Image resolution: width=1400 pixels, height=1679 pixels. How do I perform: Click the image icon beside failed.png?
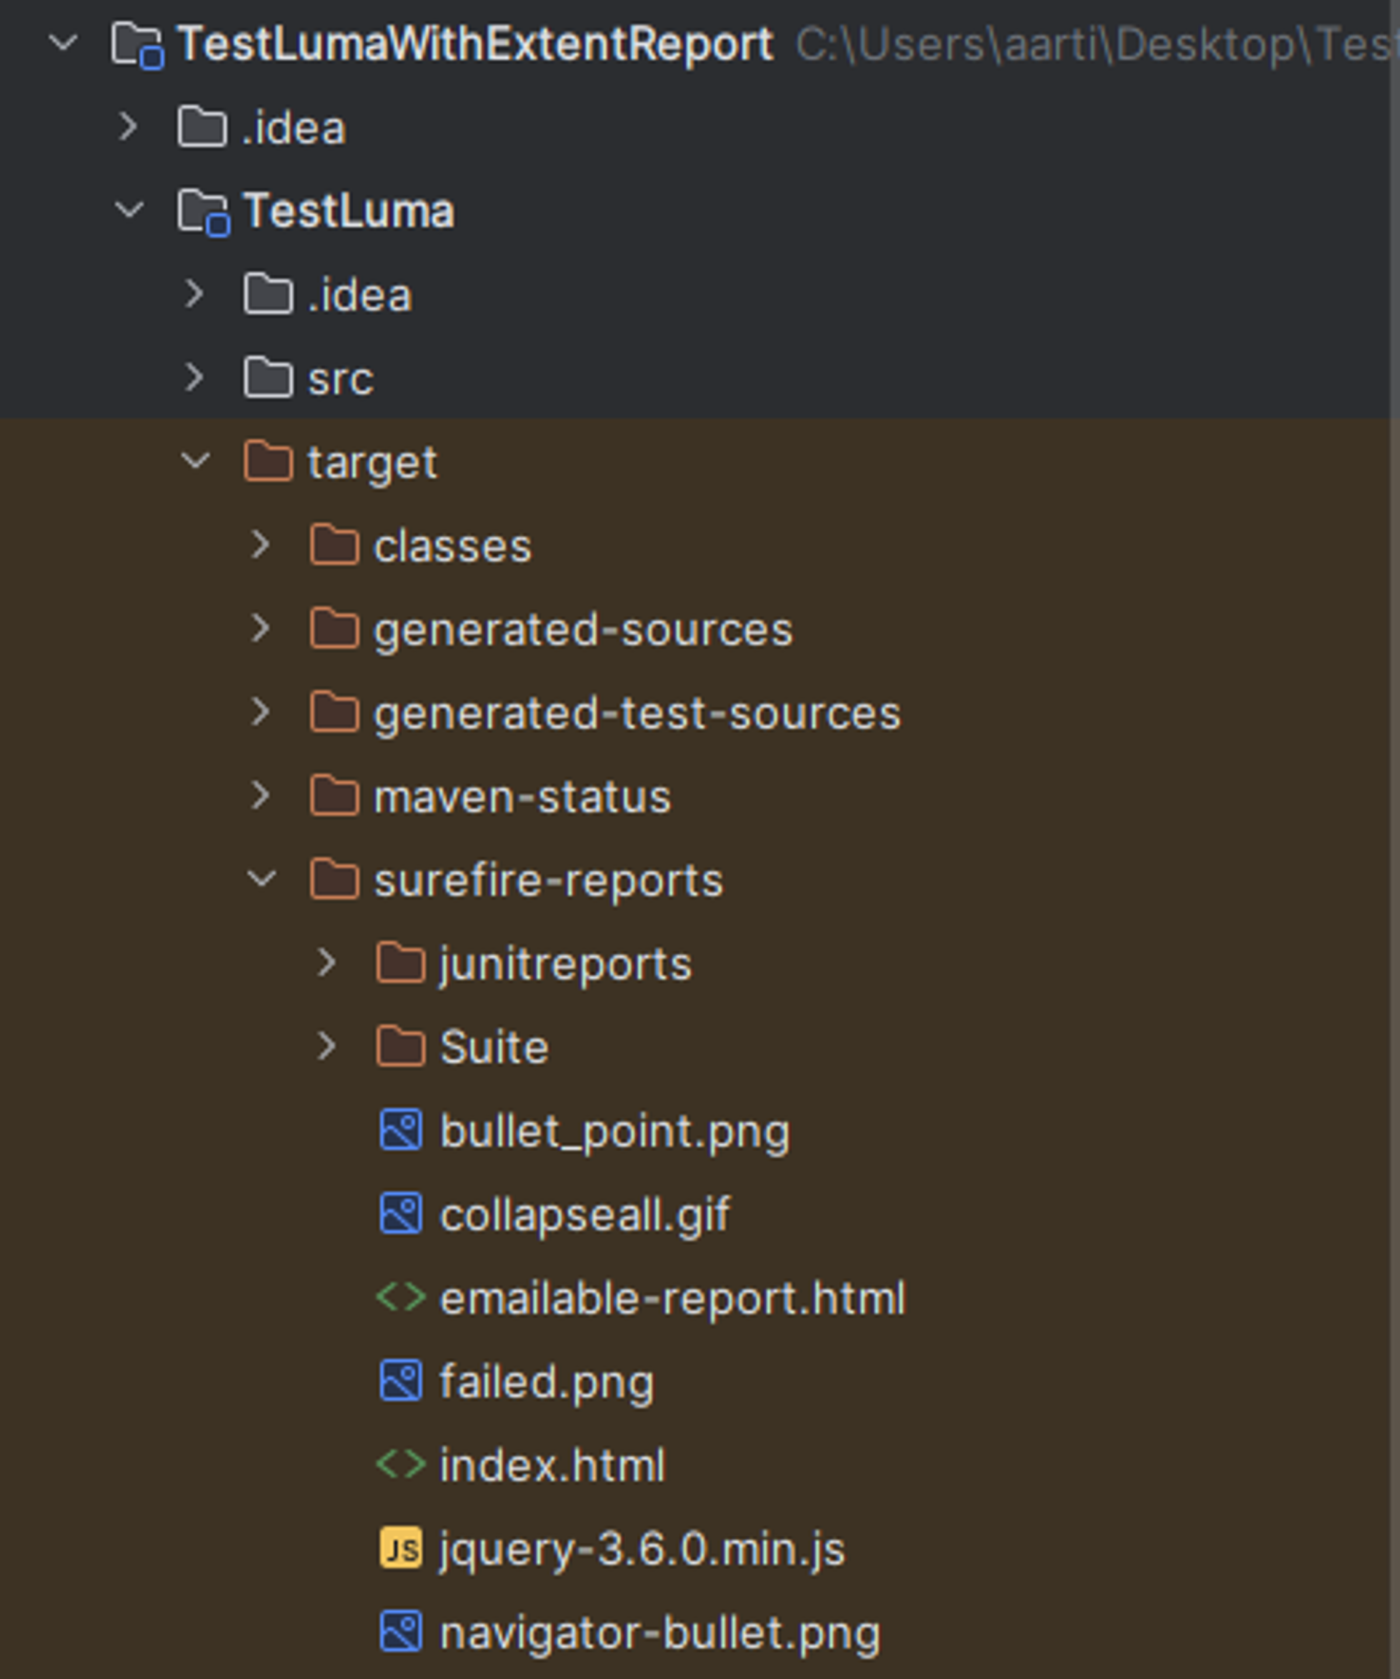(x=401, y=1382)
